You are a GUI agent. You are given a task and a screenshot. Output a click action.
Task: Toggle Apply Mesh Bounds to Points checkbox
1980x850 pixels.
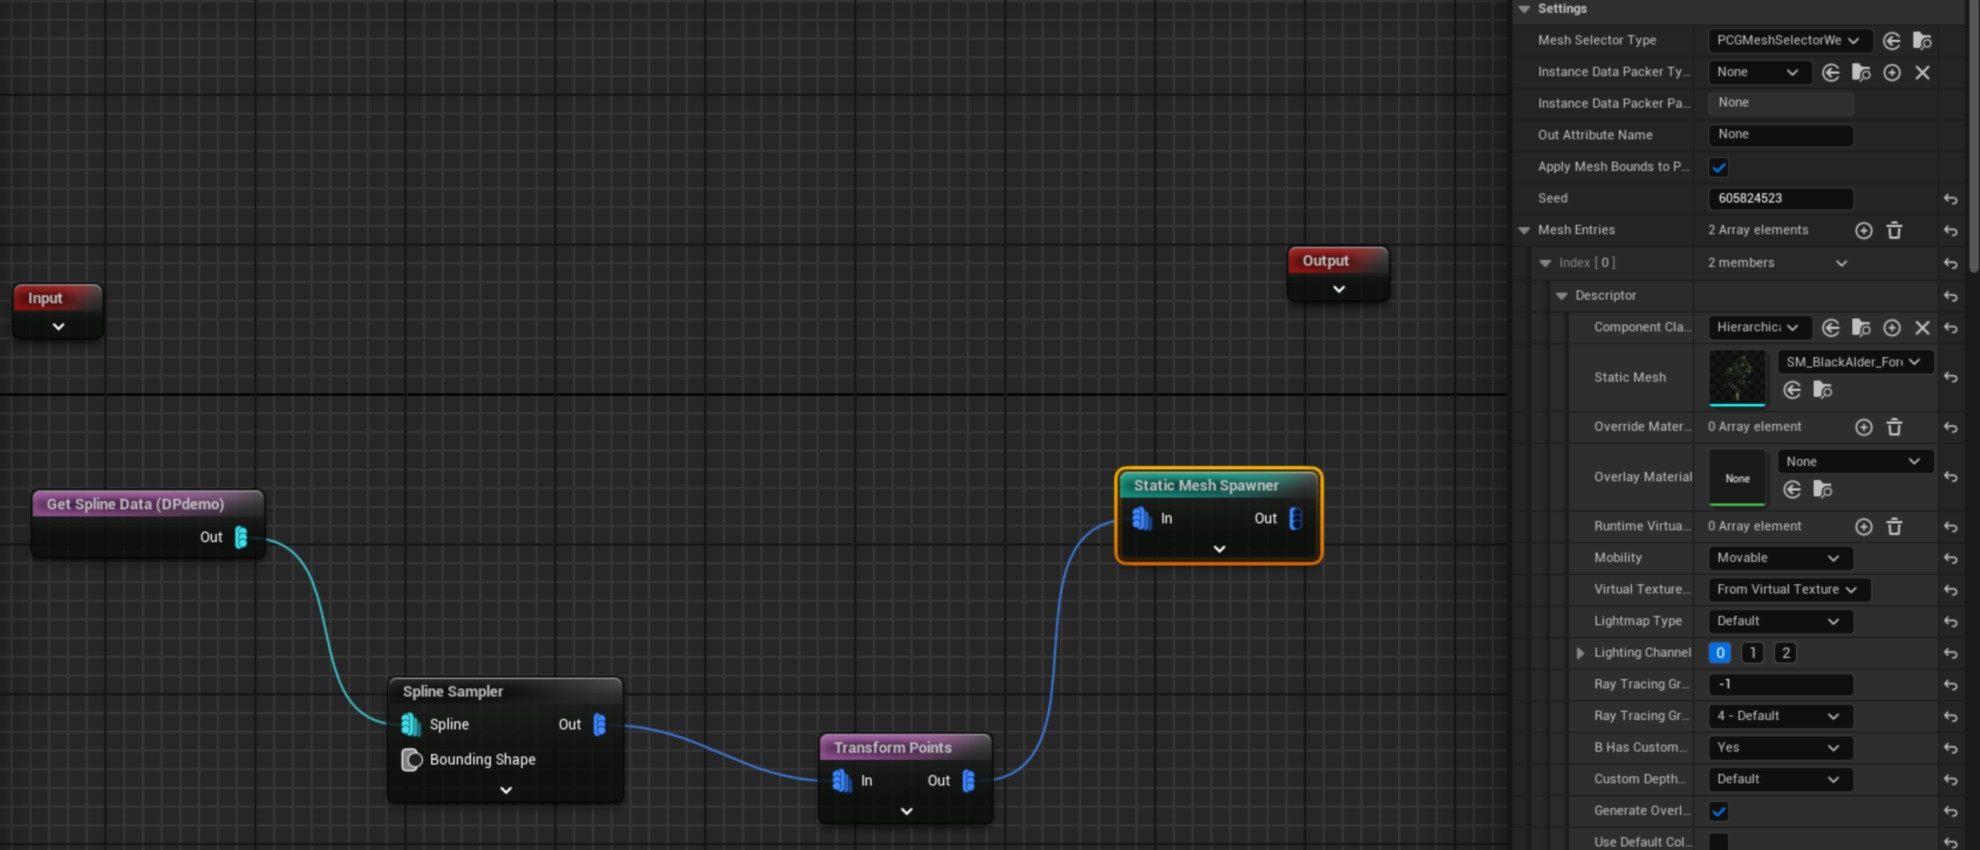click(1719, 167)
